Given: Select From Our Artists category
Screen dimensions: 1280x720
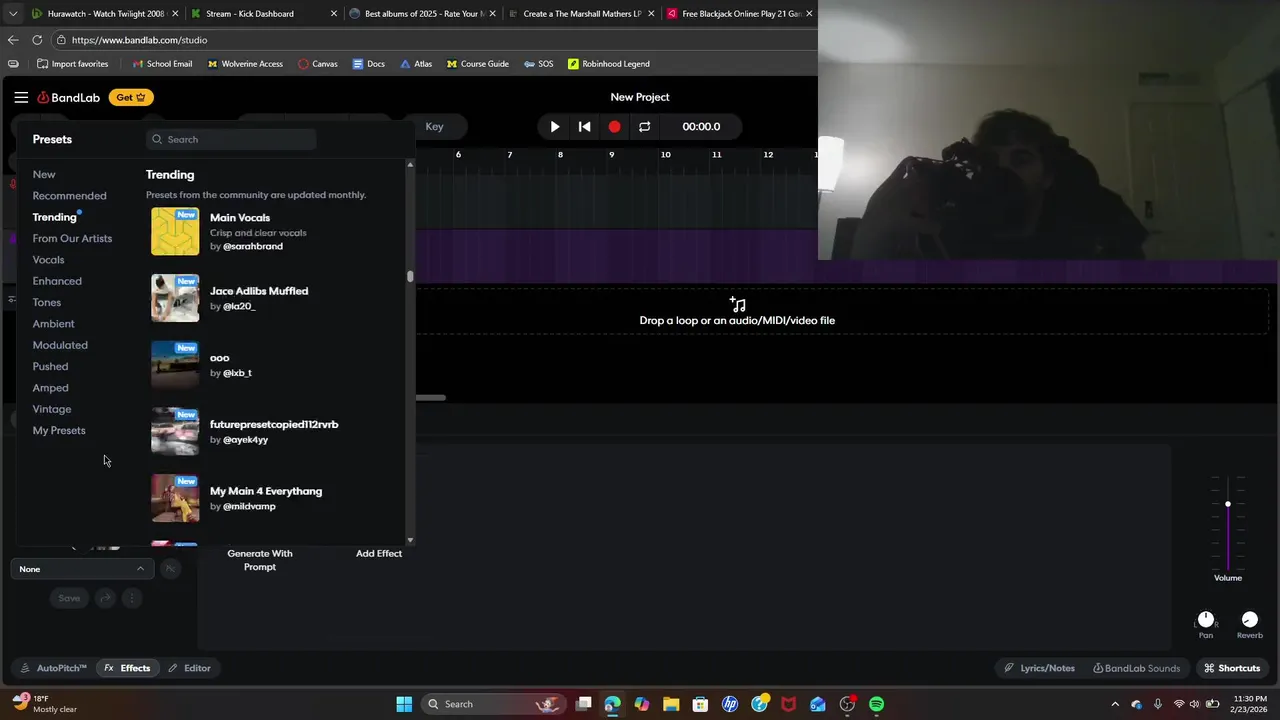Looking at the screenshot, I should click(72, 238).
